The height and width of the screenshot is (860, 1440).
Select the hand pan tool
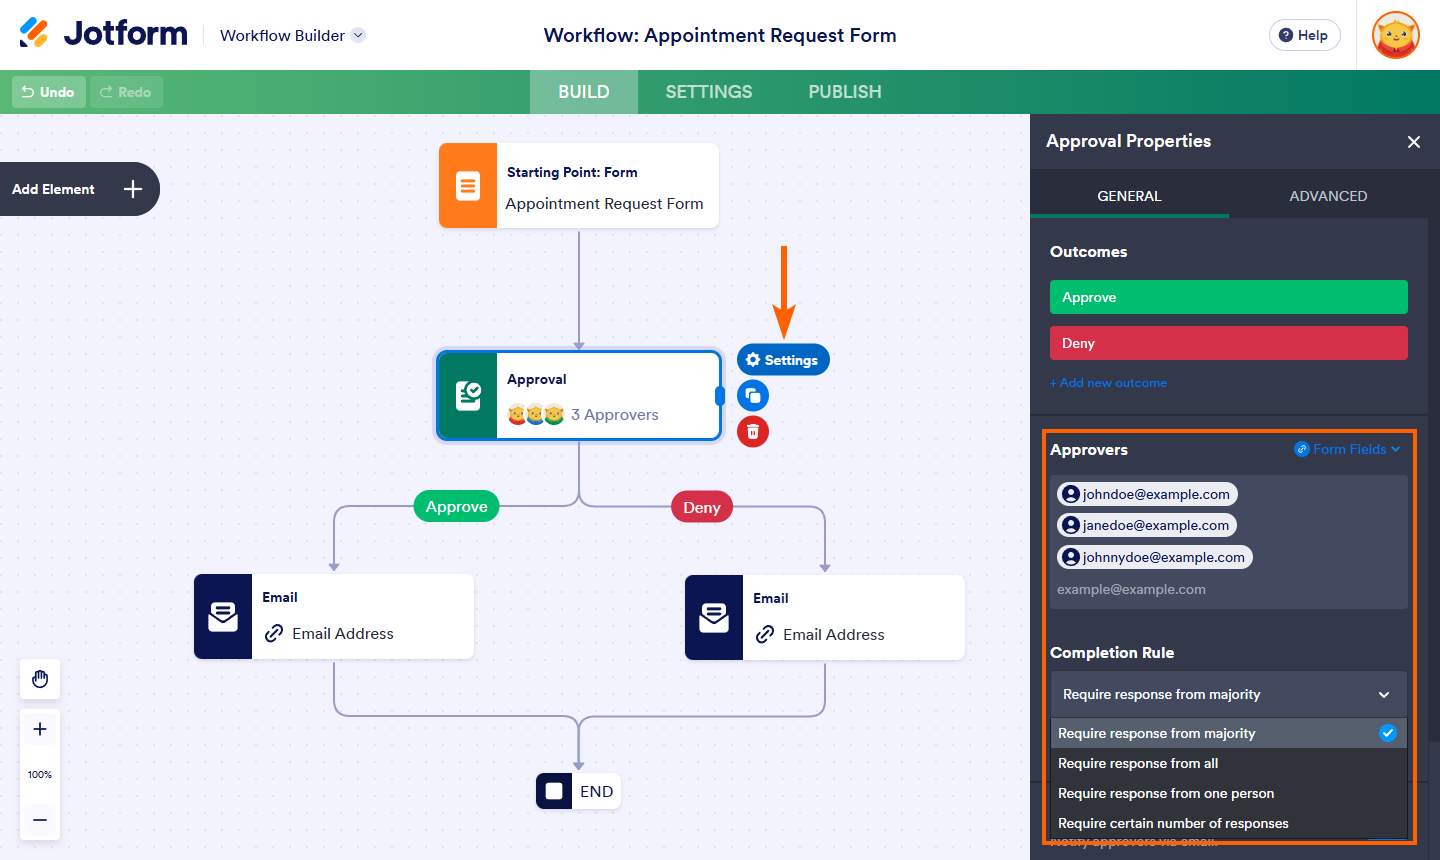click(40, 679)
